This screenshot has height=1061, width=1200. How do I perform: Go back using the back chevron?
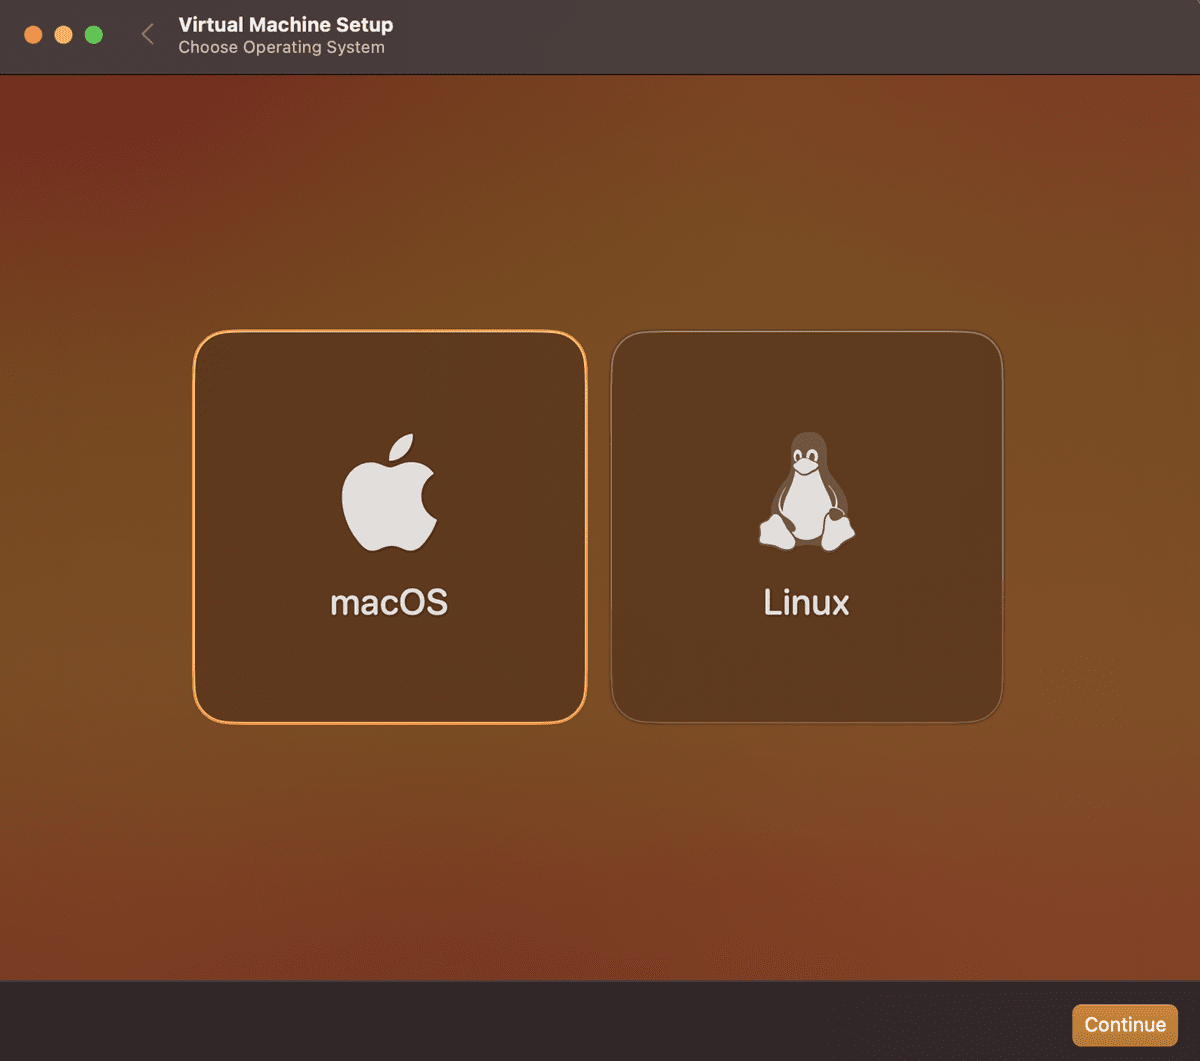[x=147, y=34]
